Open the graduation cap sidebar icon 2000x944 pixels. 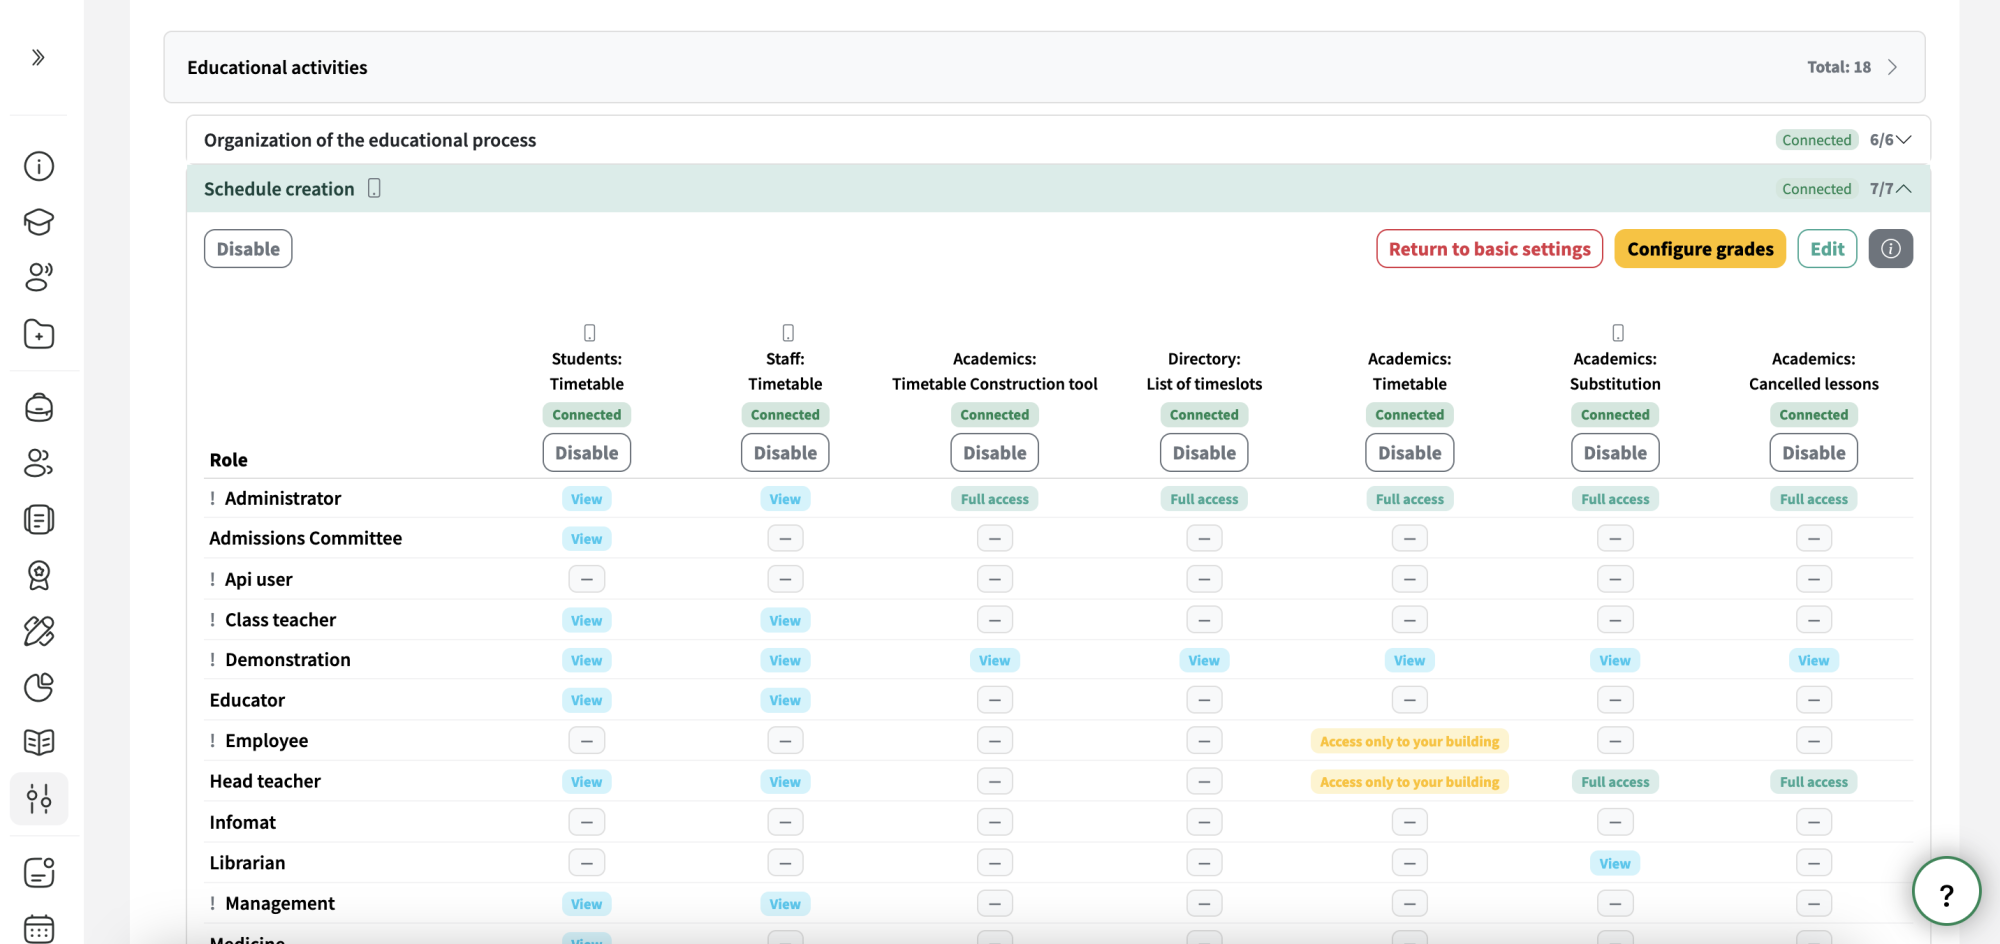(x=39, y=222)
